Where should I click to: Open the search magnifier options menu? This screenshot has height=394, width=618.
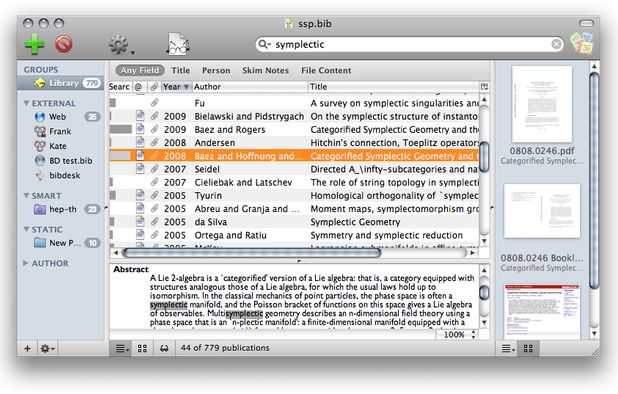point(264,44)
